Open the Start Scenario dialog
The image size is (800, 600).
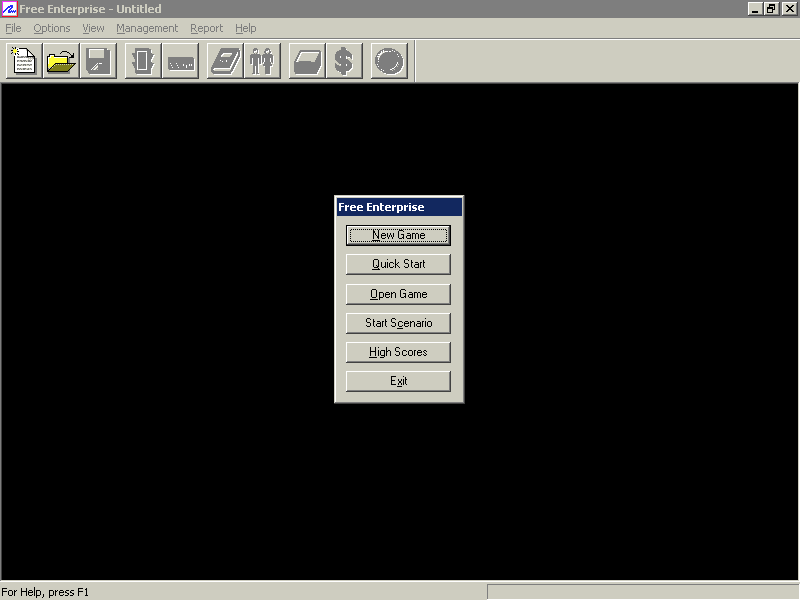tap(398, 322)
